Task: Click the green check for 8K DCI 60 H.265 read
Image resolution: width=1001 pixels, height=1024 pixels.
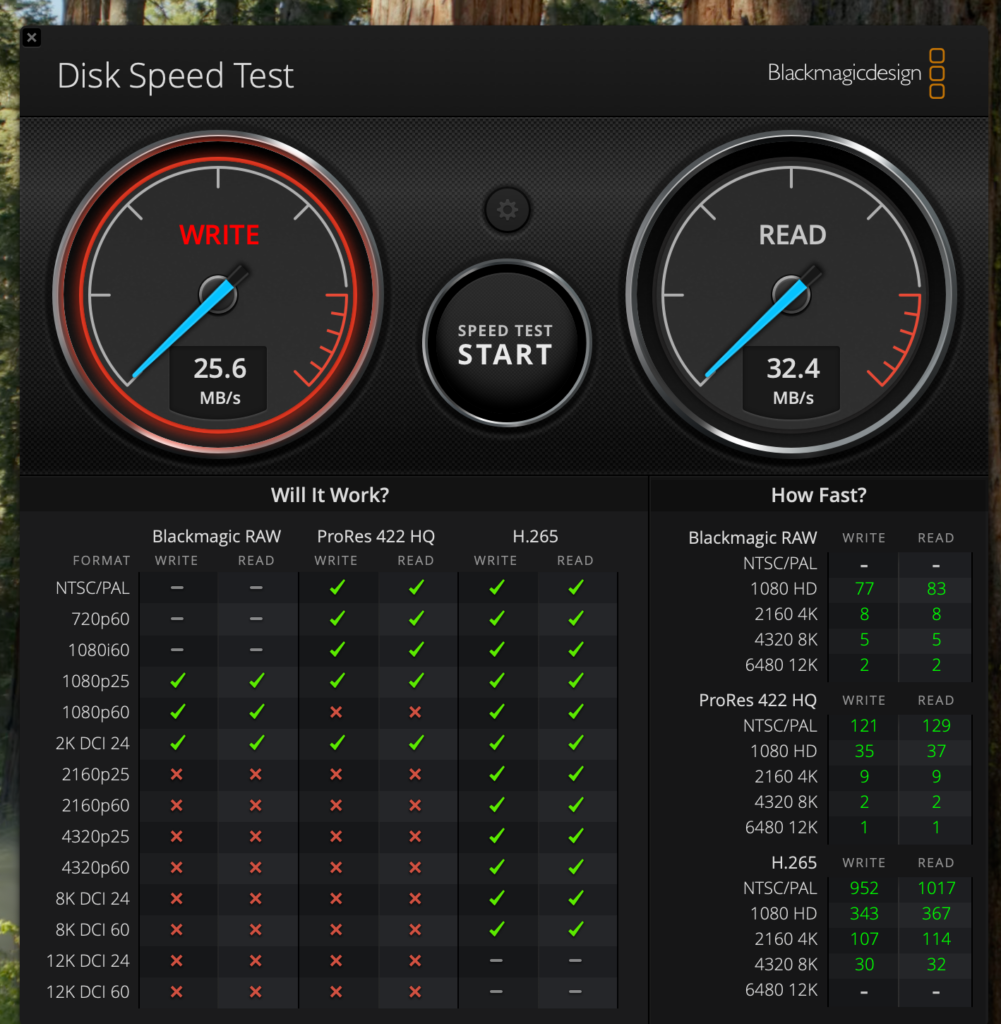Action: (575, 929)
